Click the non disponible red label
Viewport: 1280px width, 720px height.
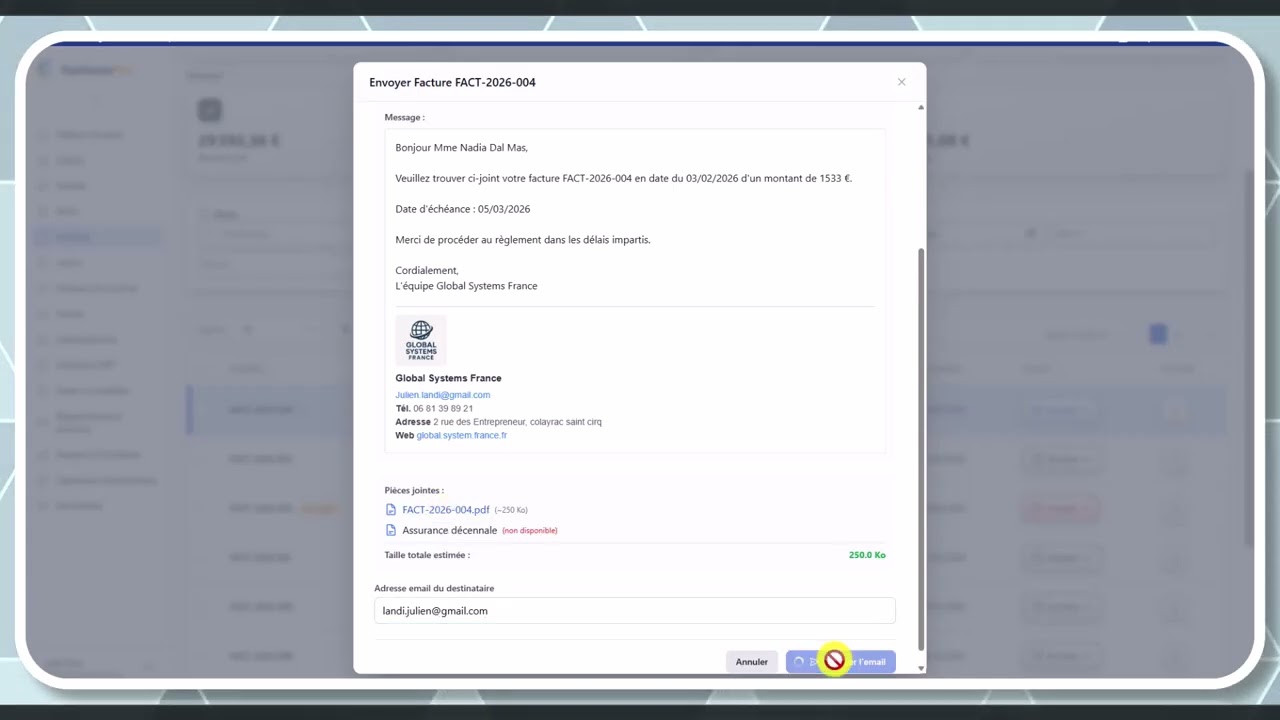pos(529,530)
